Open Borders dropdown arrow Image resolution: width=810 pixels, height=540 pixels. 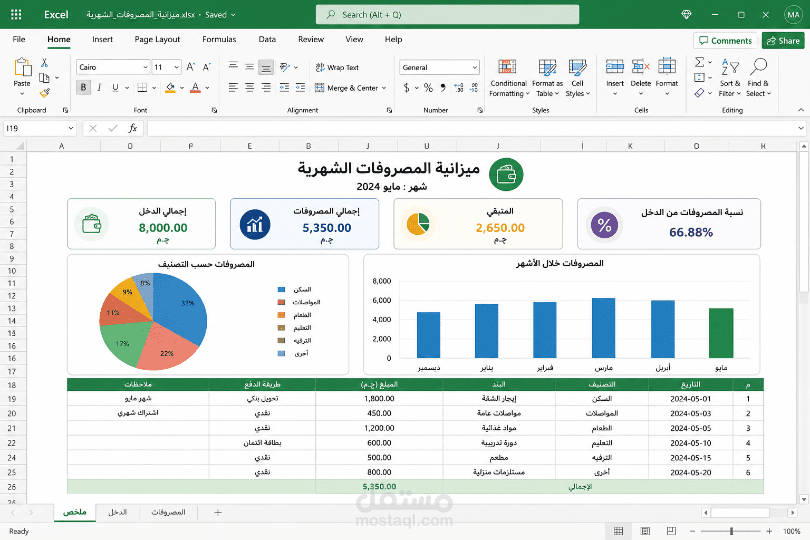coord(154,88)
